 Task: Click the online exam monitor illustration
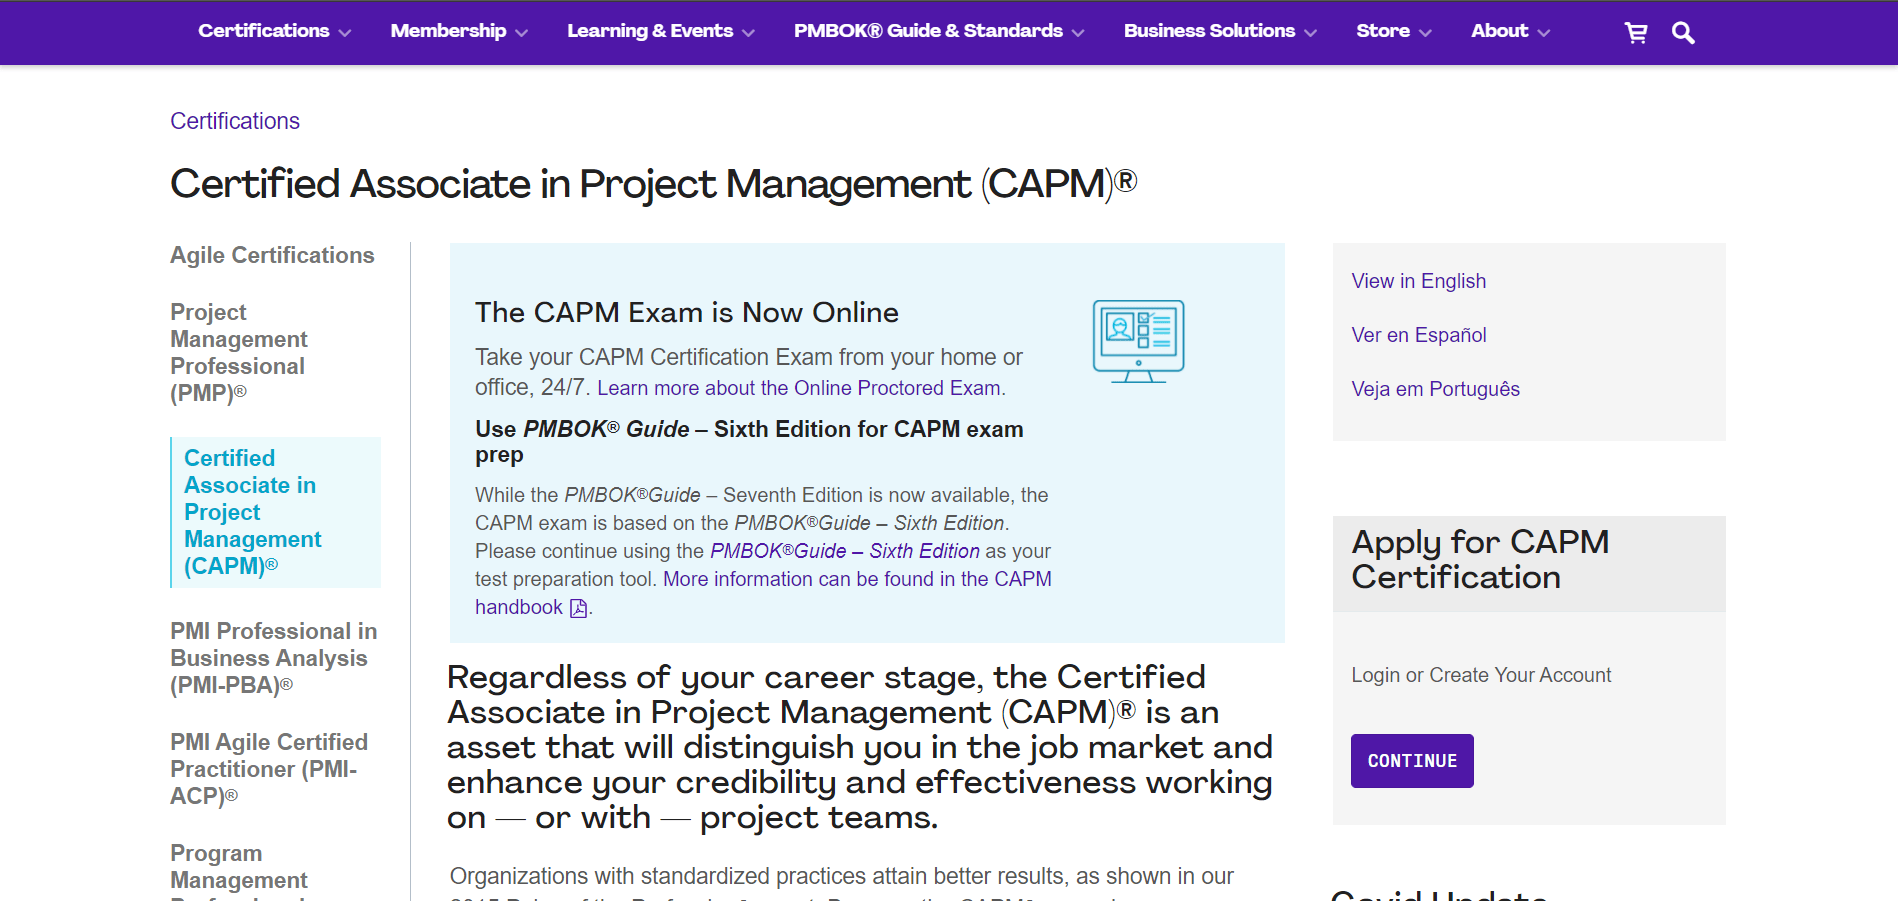[1138, 341]
